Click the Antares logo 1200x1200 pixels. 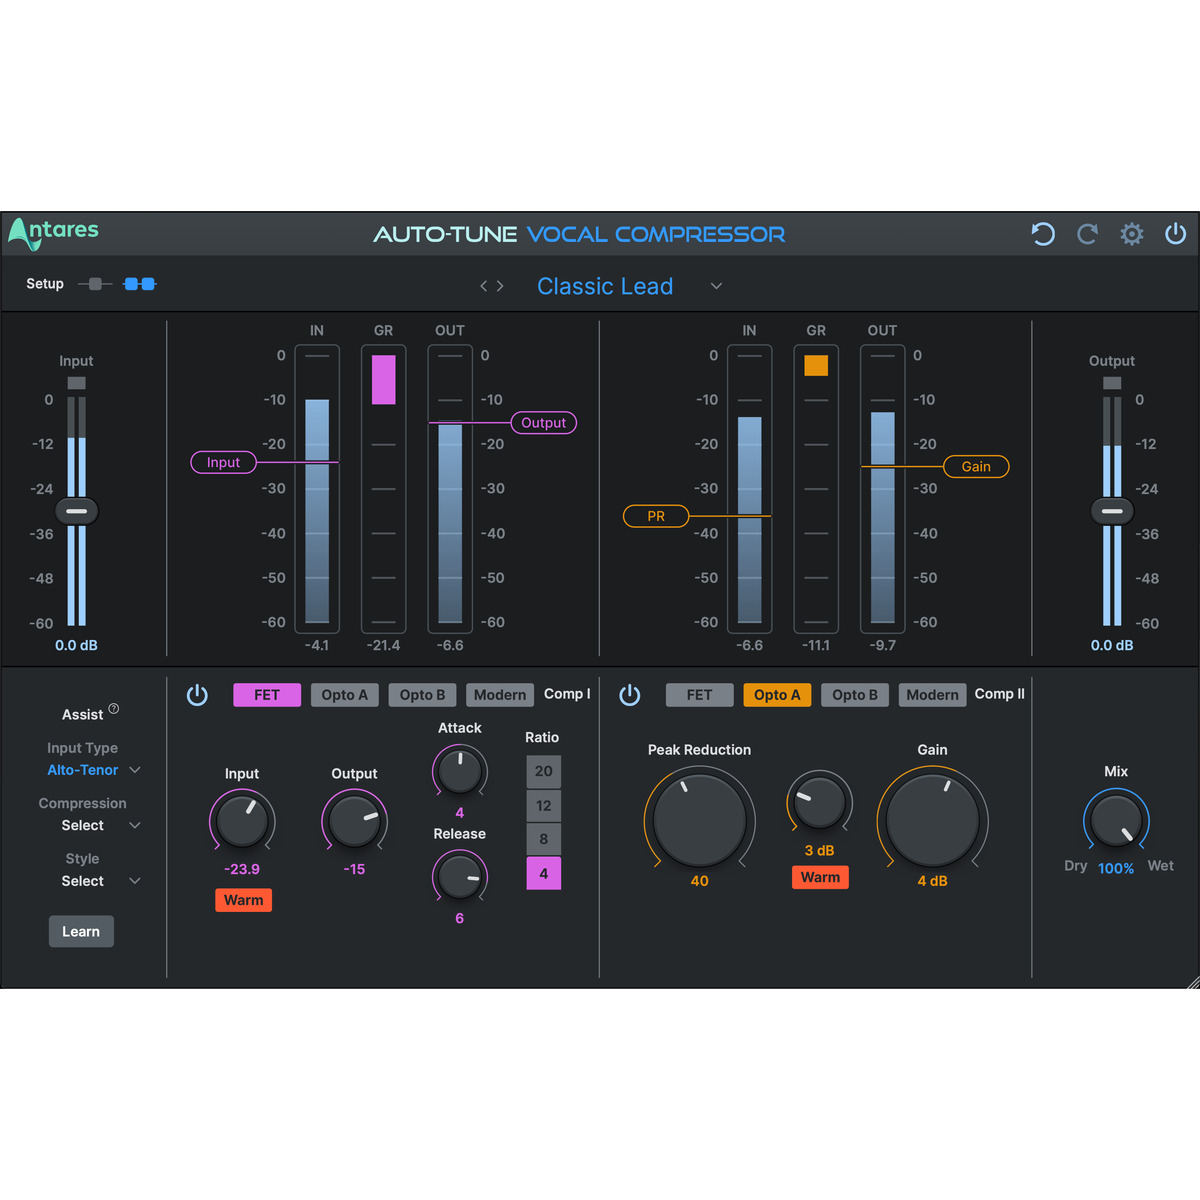coord(54,233)
